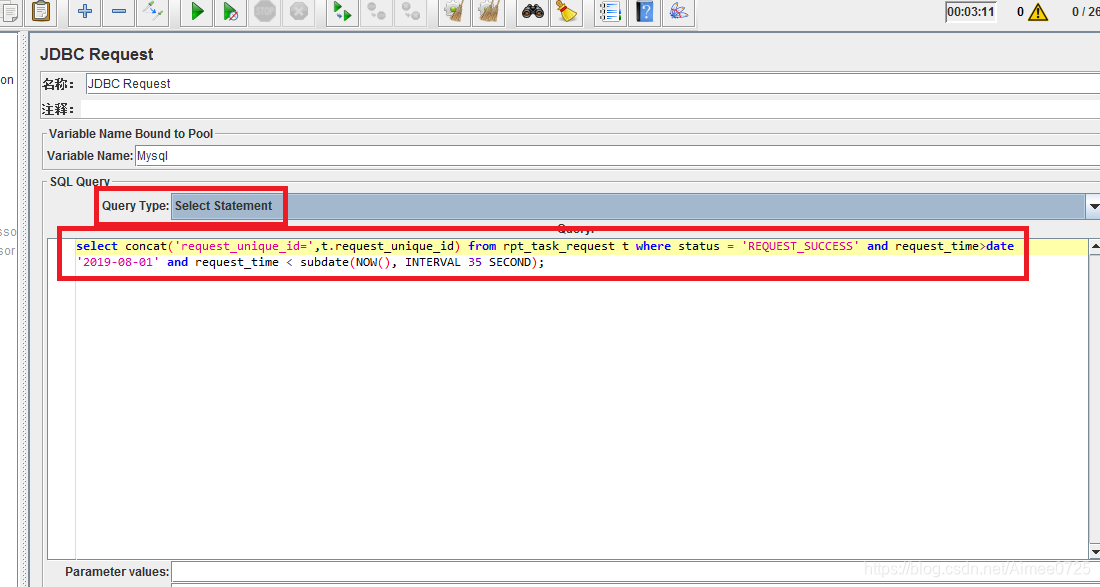
Task: Click the Shutdown test icon
Action: [299, 12]
